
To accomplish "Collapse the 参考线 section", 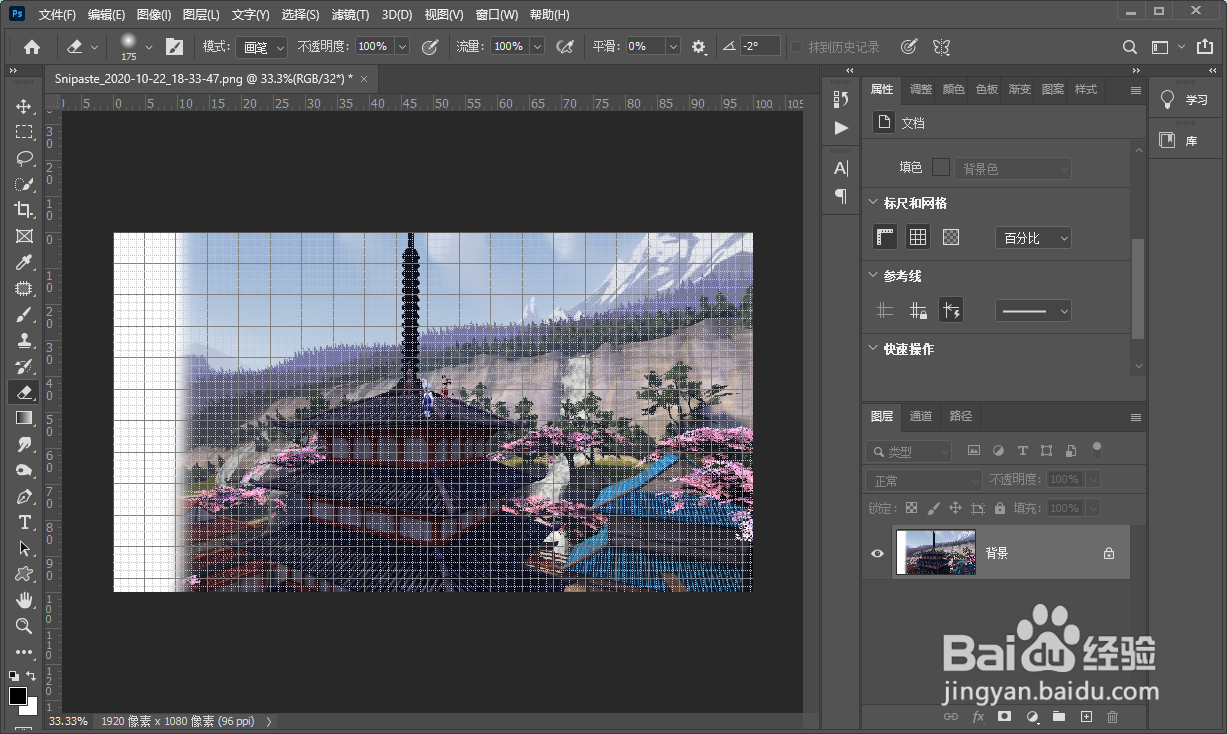I will click(x=874, y=275).
